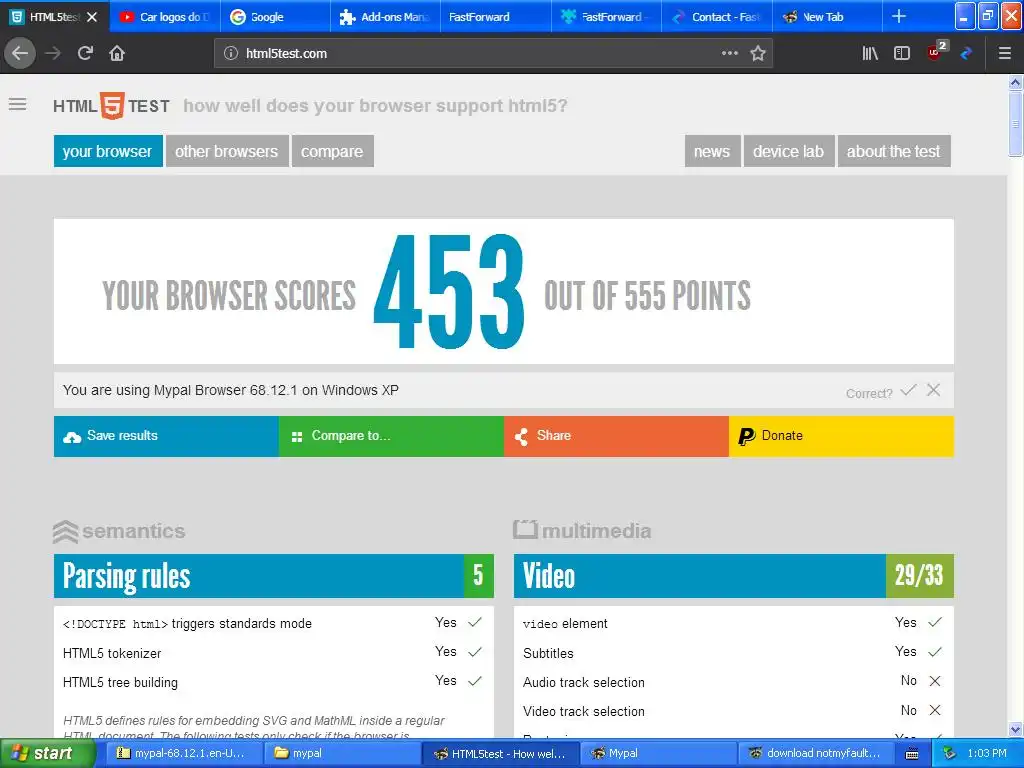Click the Donate button

841,436
